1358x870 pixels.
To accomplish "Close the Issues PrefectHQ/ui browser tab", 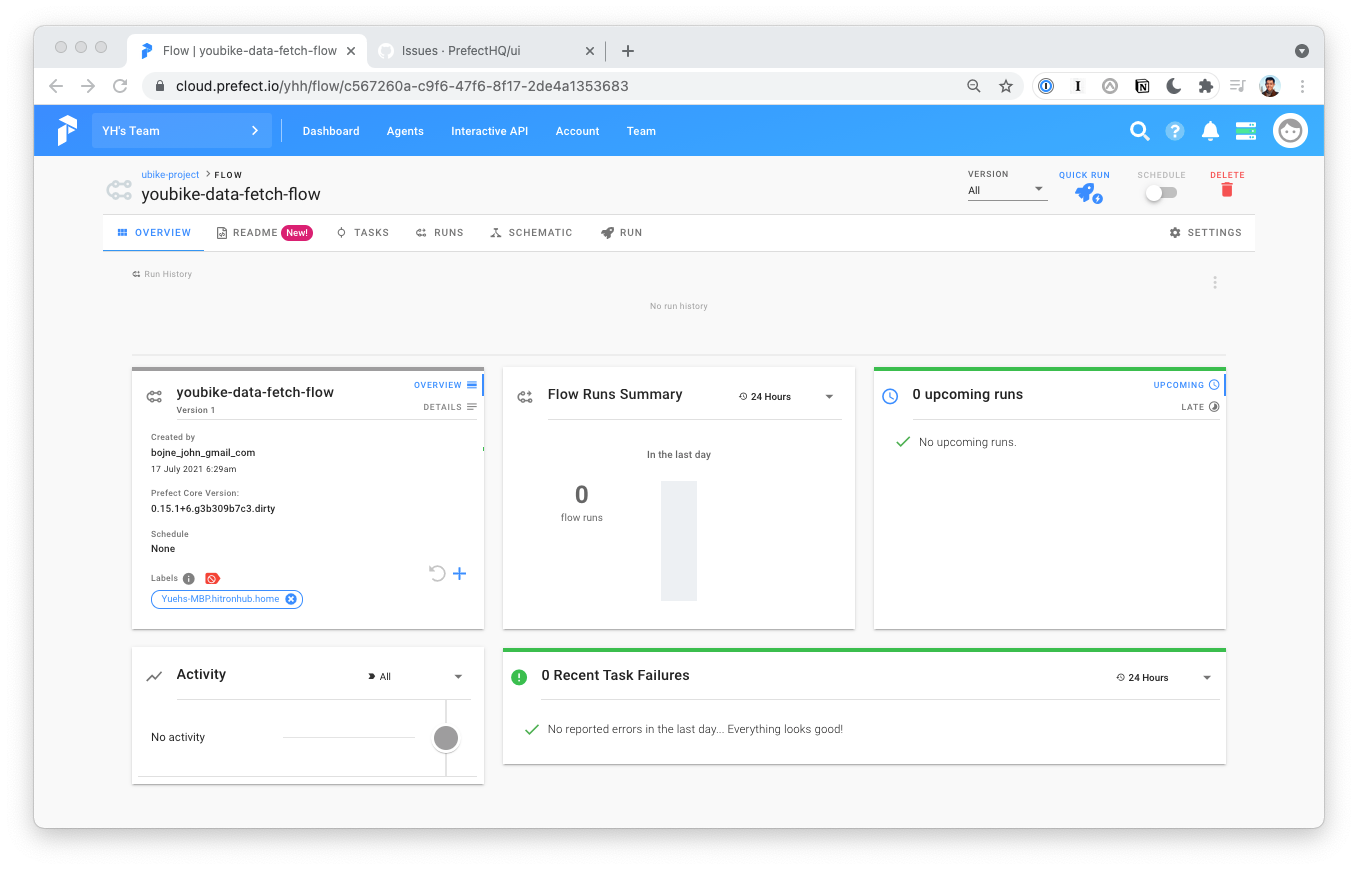I will point(589,51).
